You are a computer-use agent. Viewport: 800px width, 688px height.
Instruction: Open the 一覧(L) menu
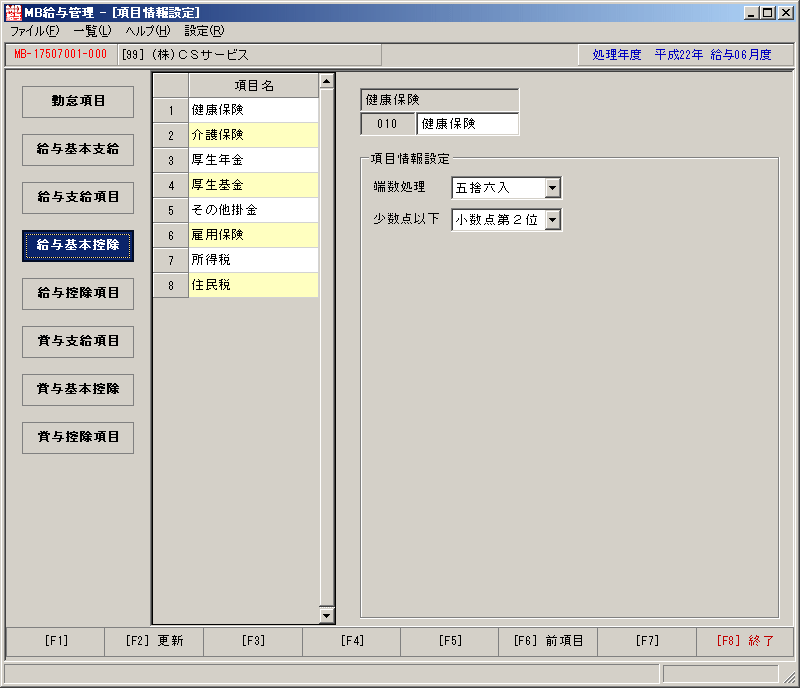(x=92, y=31)
